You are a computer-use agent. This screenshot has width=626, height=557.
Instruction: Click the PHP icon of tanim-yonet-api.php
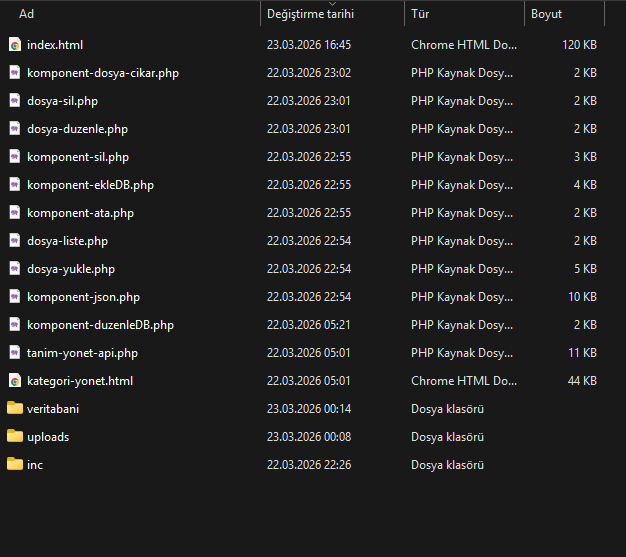[15, 353]
